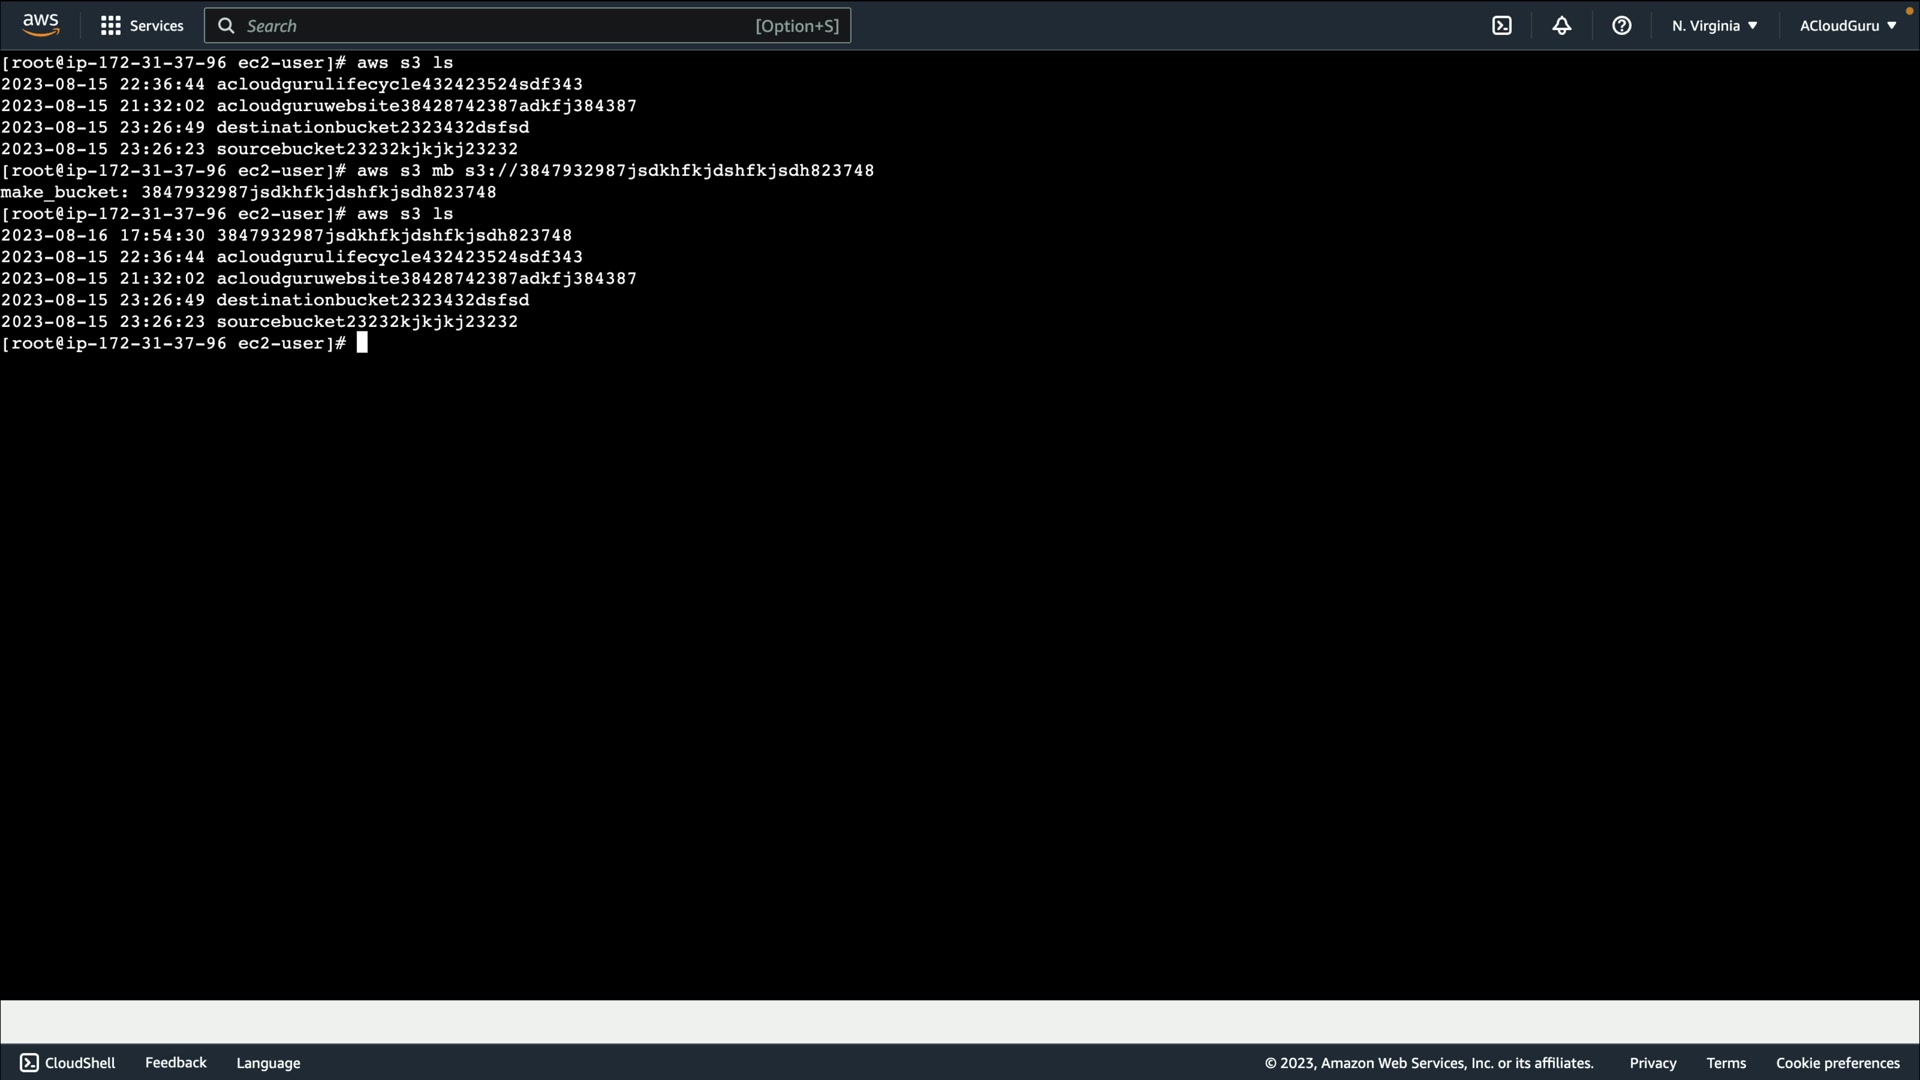Click the gray bar above the footer
This screenshot has height=1080, width=1920.
[x=960, y=1022]
